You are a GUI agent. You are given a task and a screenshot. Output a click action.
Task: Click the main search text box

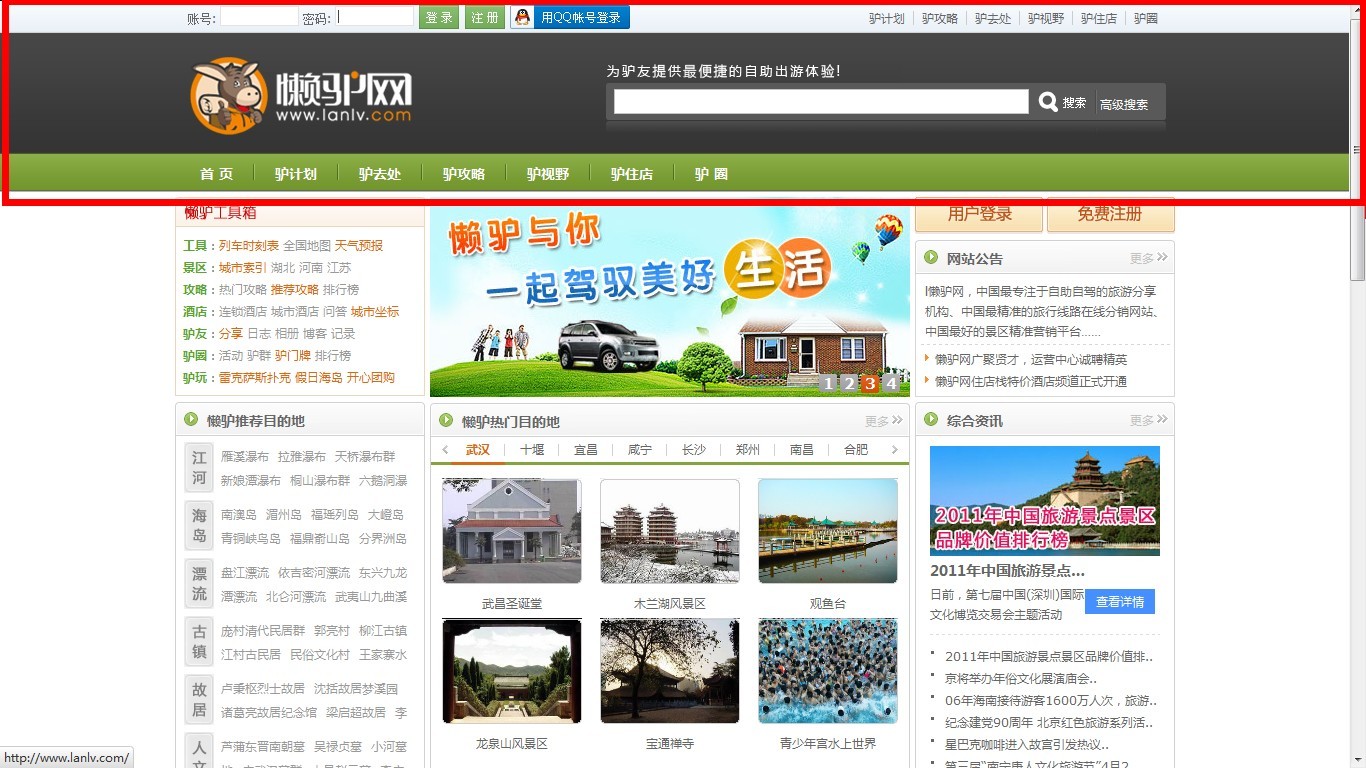pos(821,102)
